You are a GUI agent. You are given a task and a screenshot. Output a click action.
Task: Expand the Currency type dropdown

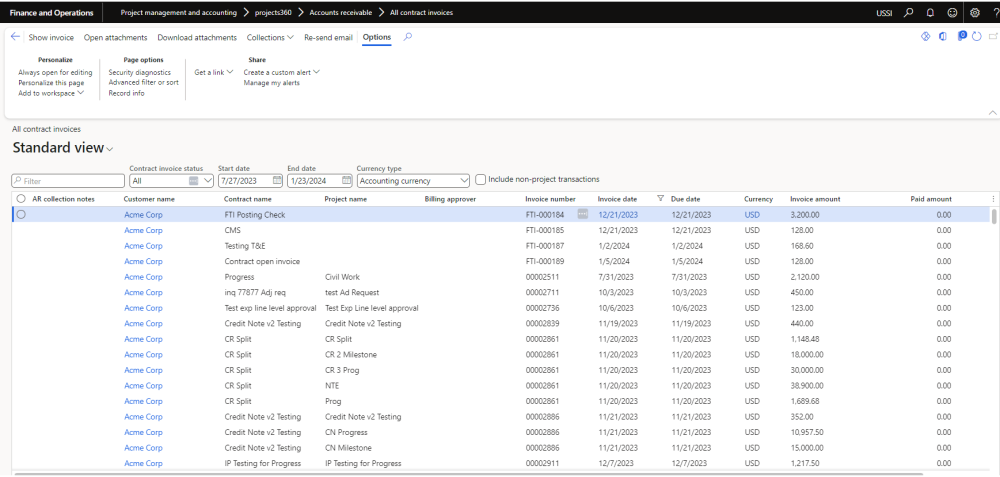(462, 181)
